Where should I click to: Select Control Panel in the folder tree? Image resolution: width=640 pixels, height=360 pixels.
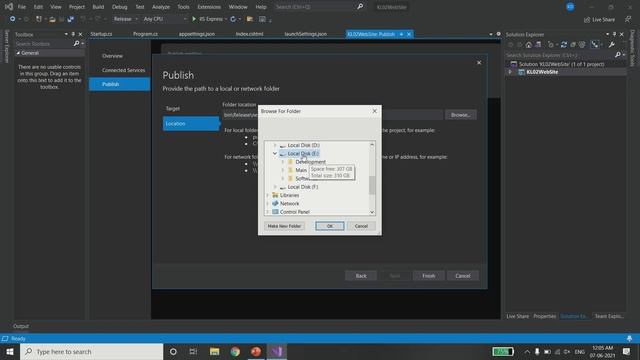295,212
